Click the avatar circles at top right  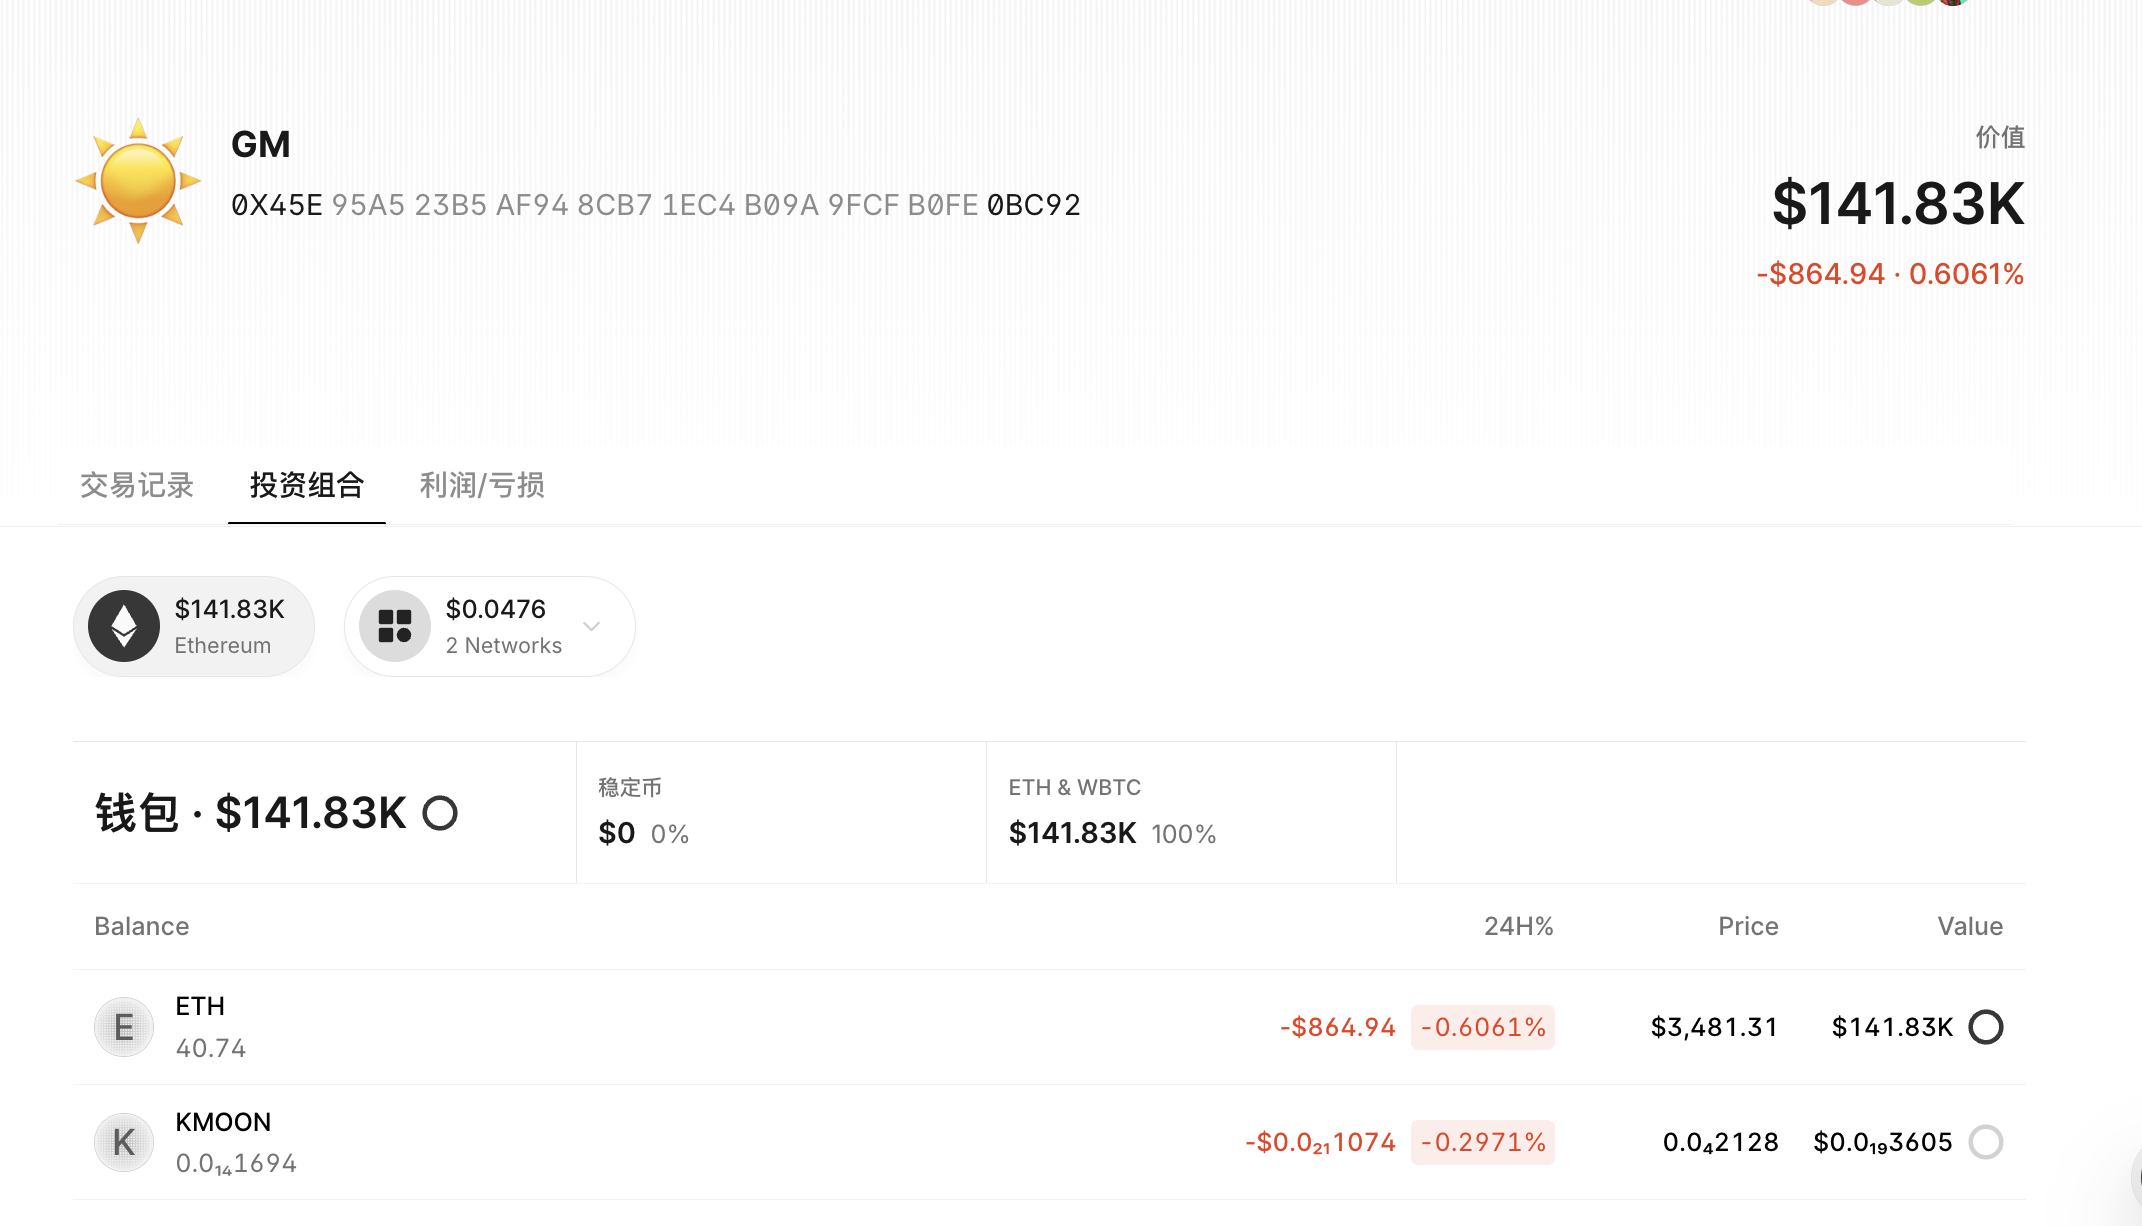pyautogui.click(x=1888, y=3)
